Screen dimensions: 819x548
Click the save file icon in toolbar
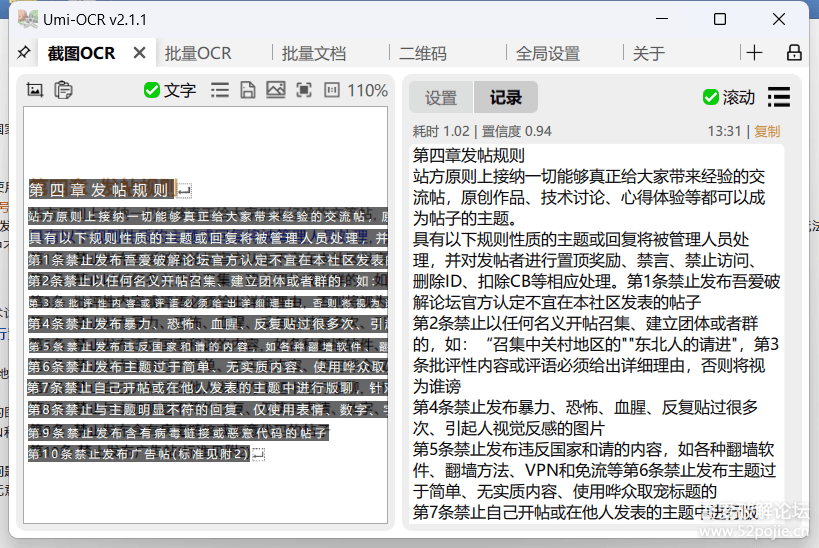coord(248,90)
